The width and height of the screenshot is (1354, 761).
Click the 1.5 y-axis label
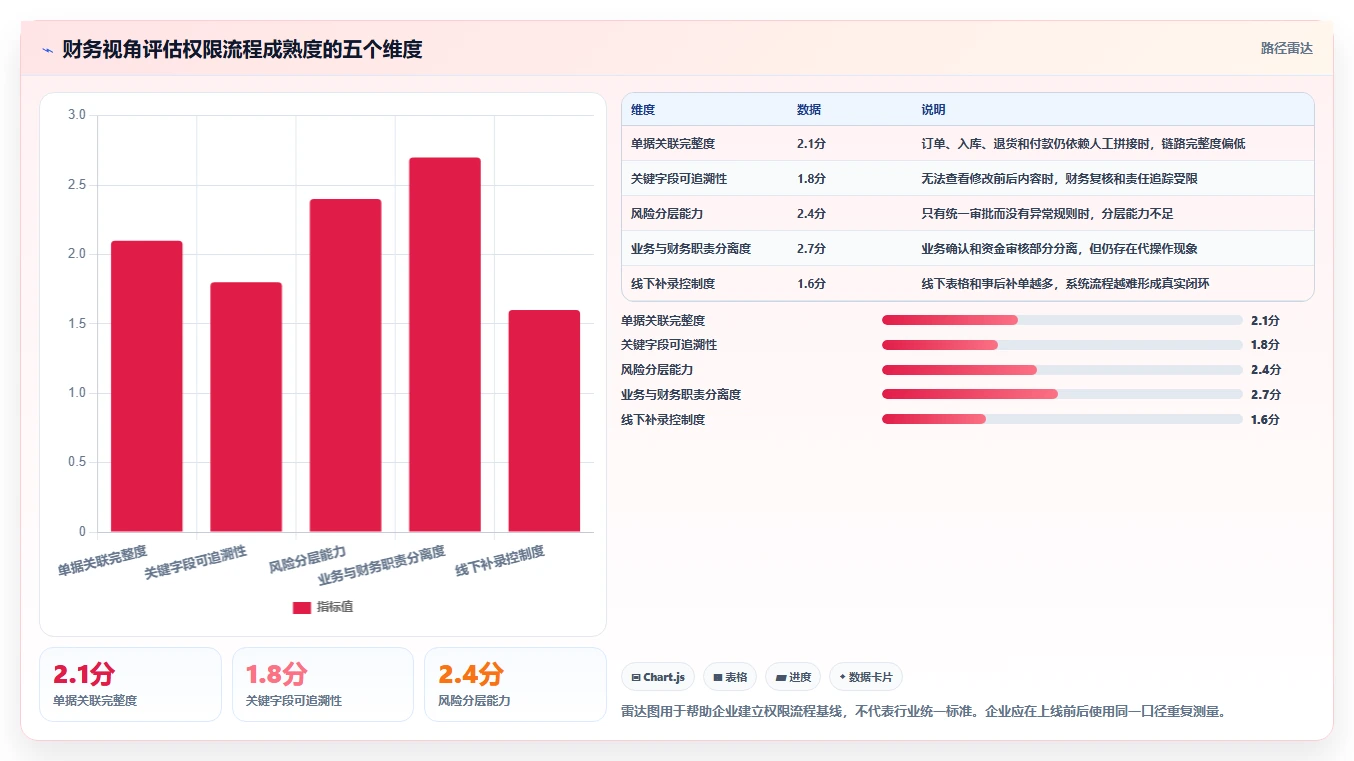coord(77,324)
